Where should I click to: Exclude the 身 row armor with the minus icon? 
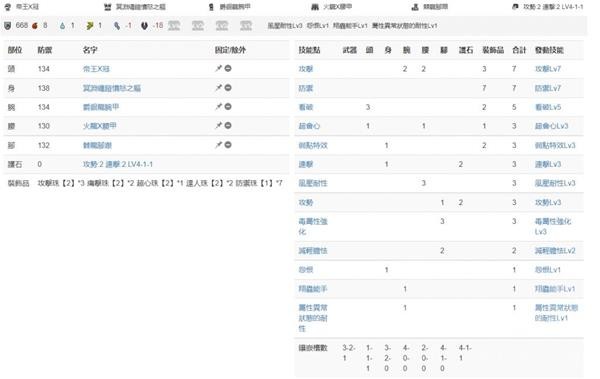pyautogui.click(x=228, y=88)
